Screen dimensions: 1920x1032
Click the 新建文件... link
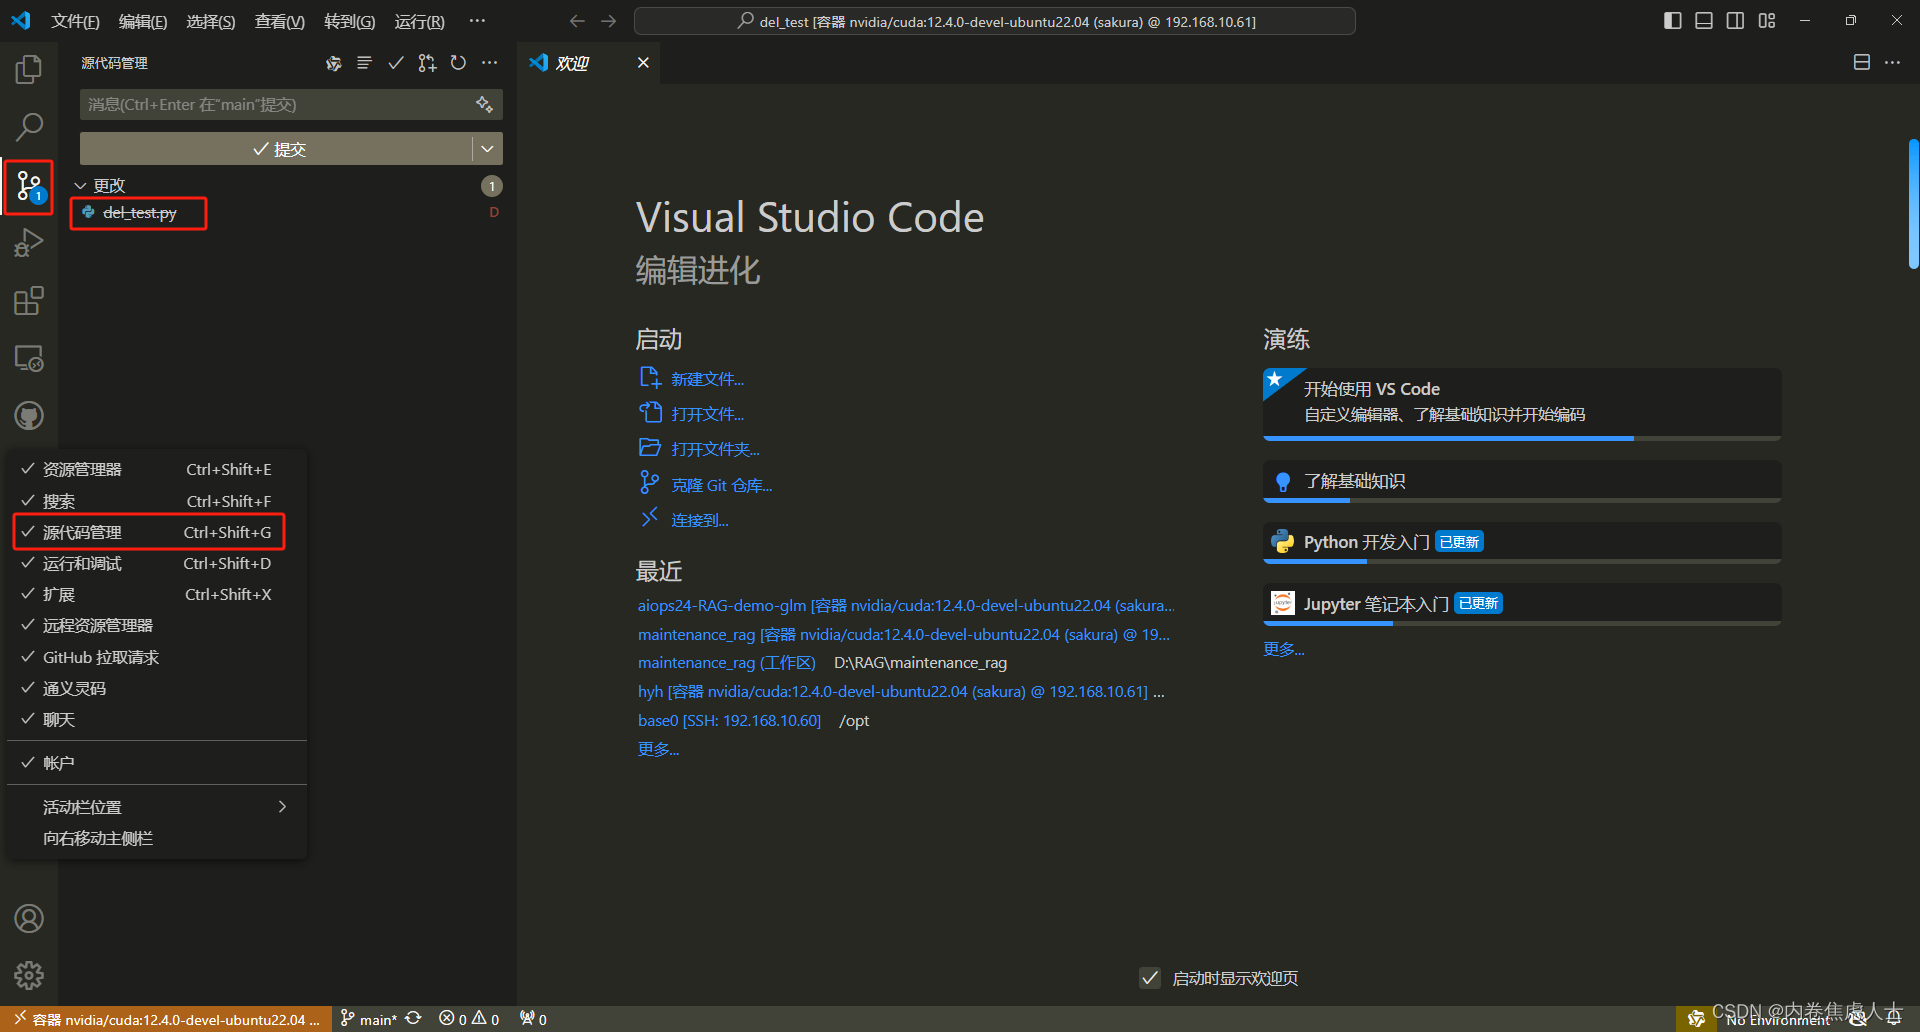tap(707, 379)
